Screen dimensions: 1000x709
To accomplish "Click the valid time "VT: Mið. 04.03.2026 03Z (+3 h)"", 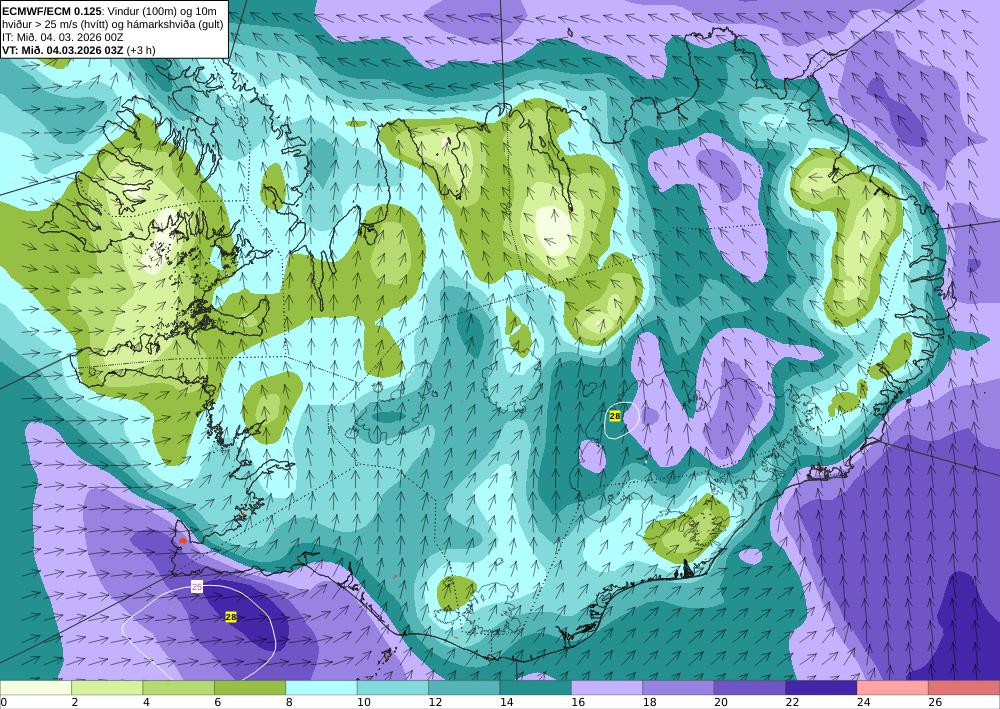I will click(x=78, y=50).
